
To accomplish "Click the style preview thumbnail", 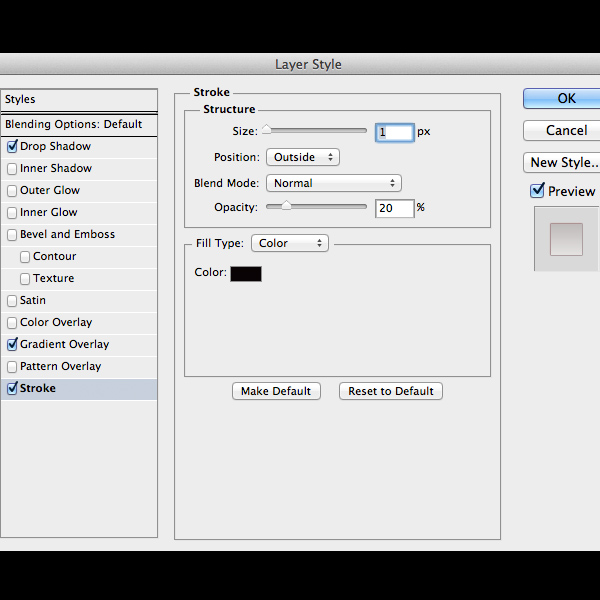I will (x=566, y=239).
